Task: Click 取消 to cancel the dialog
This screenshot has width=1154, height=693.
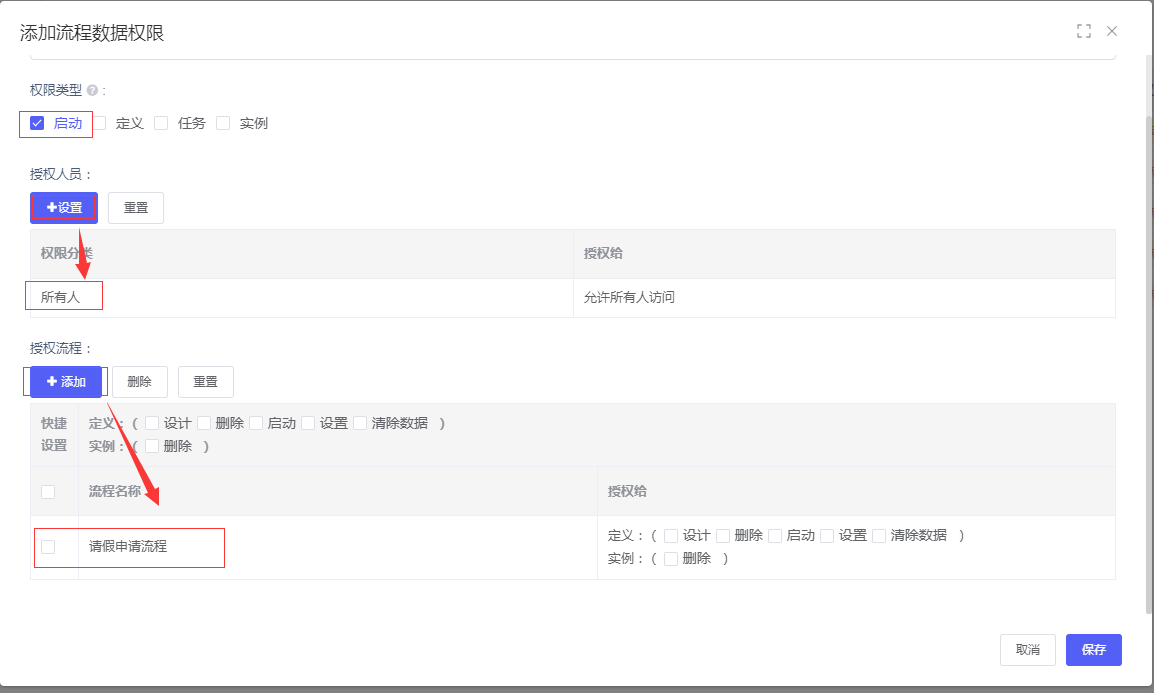Action: click(x=1027, y=650)
